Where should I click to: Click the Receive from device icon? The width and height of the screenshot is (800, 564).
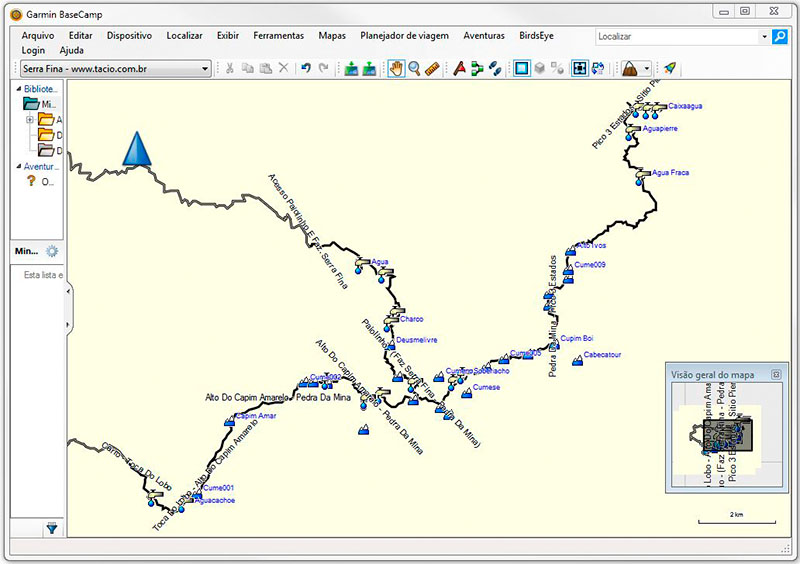[x=369, y=68]
